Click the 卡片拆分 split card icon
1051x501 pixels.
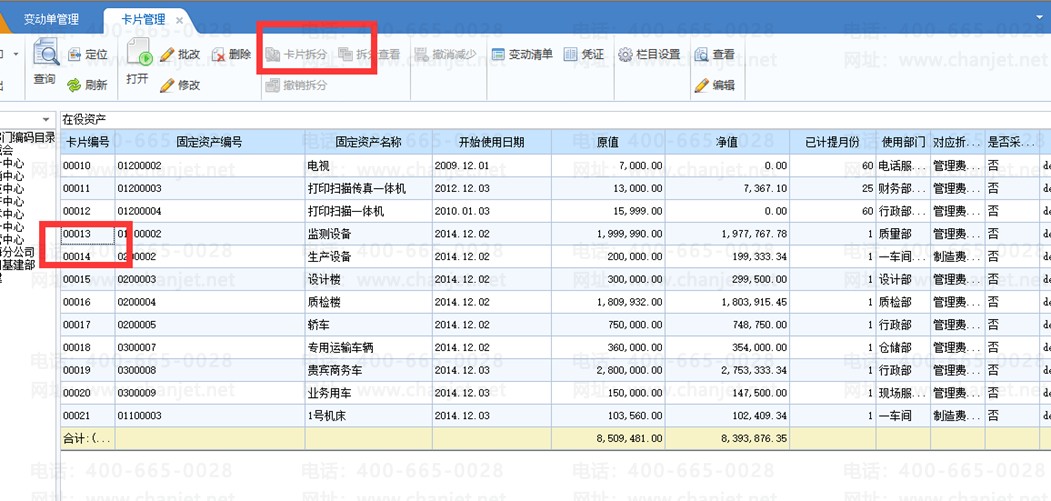coord(272,54)
